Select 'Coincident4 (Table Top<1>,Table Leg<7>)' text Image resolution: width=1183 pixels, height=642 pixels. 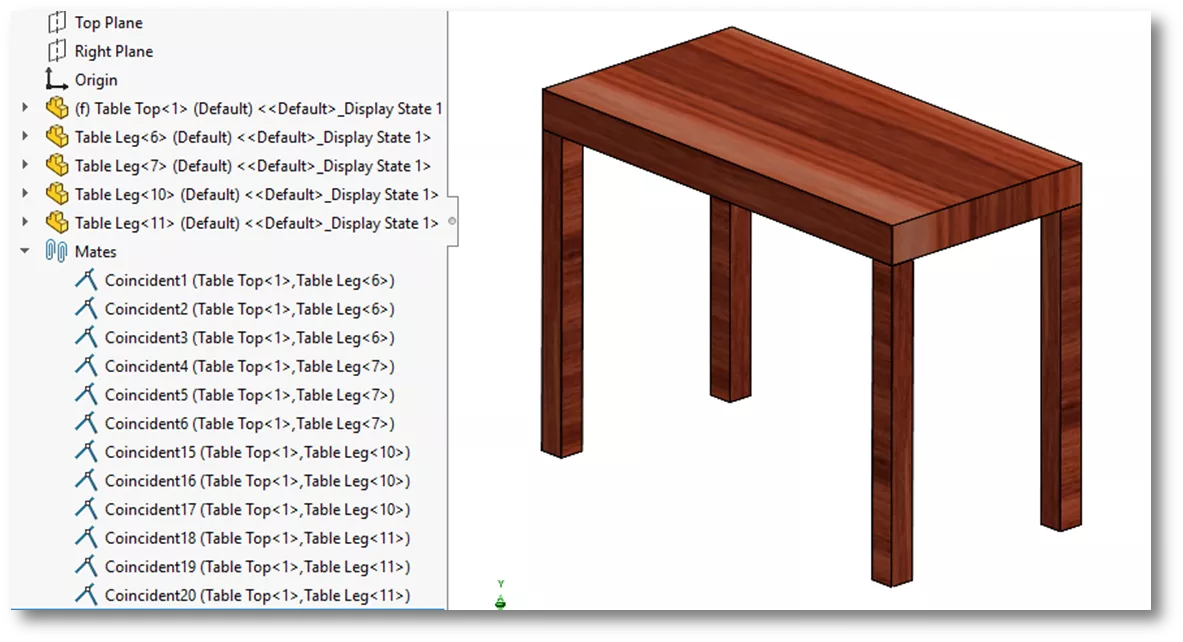pyautogui.click(x=250, y=367)
